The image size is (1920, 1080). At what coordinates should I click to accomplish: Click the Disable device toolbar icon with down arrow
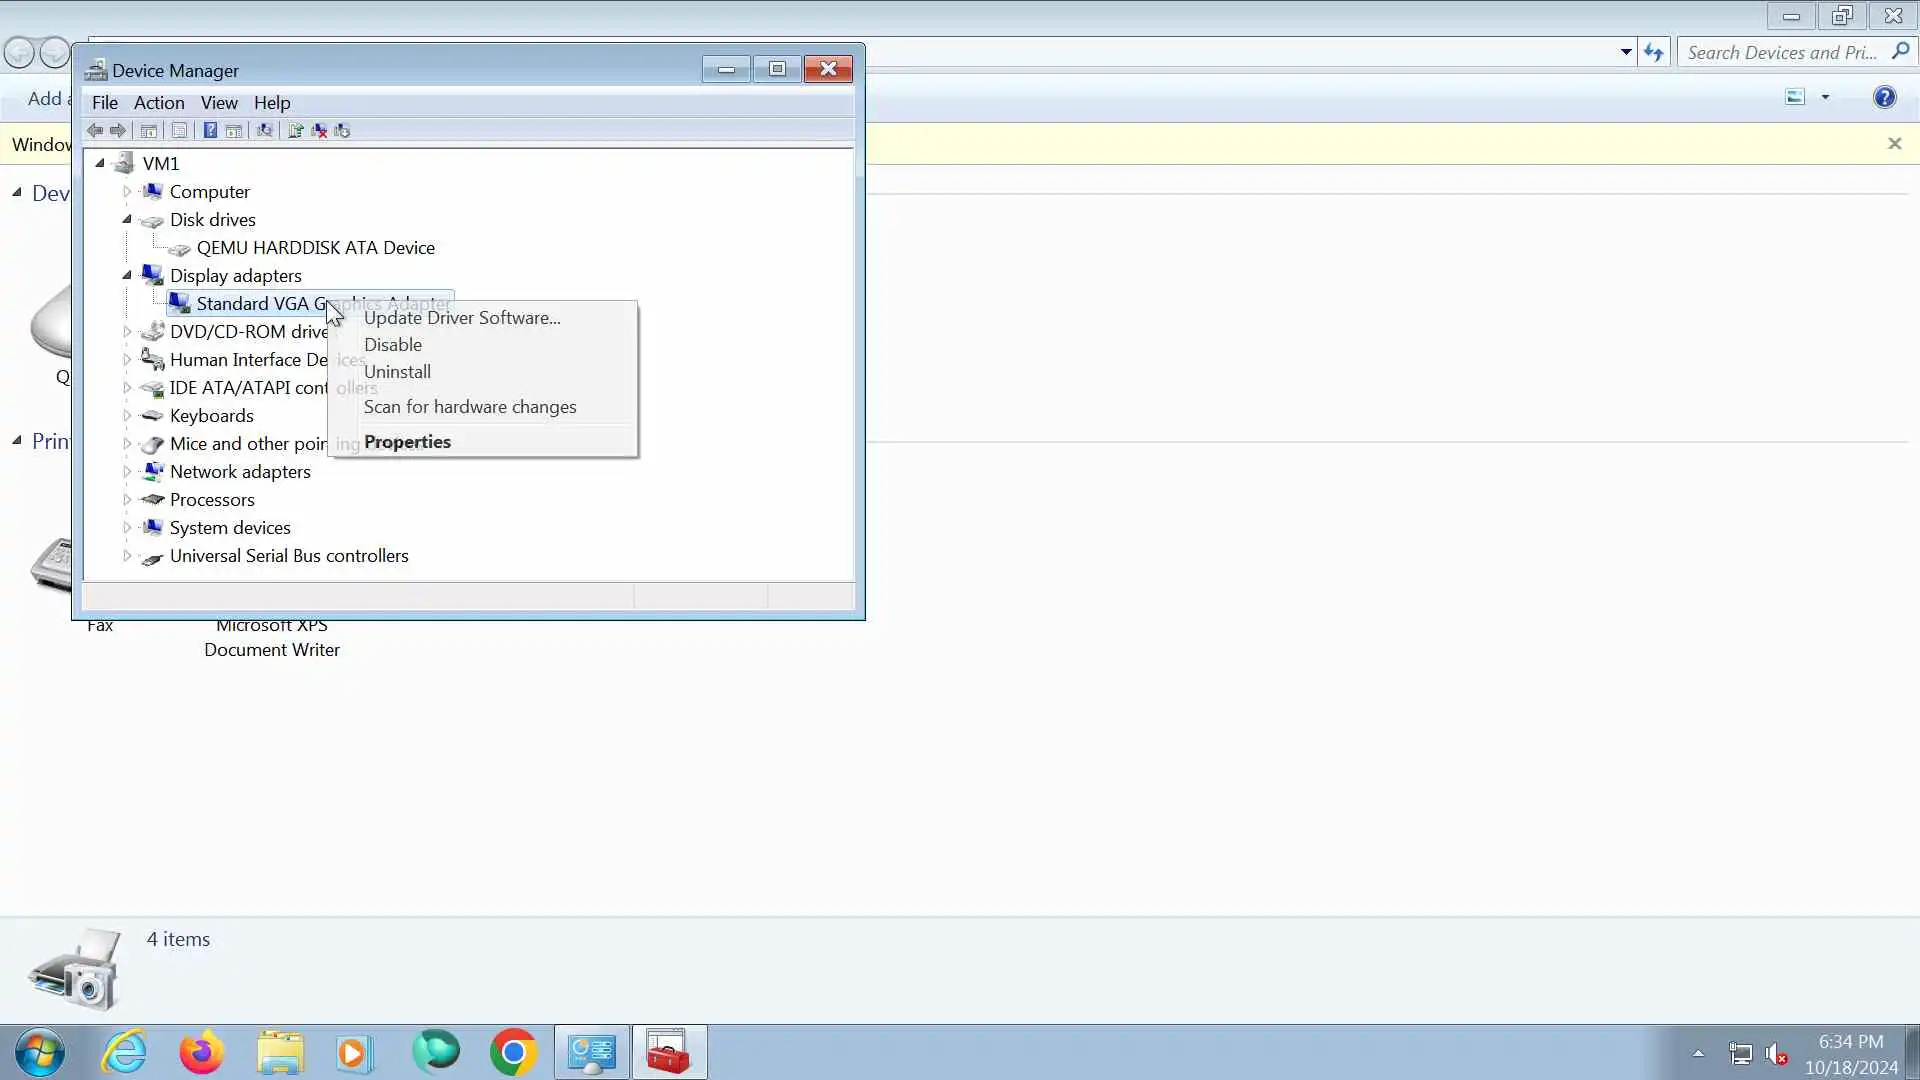[342, 131]
